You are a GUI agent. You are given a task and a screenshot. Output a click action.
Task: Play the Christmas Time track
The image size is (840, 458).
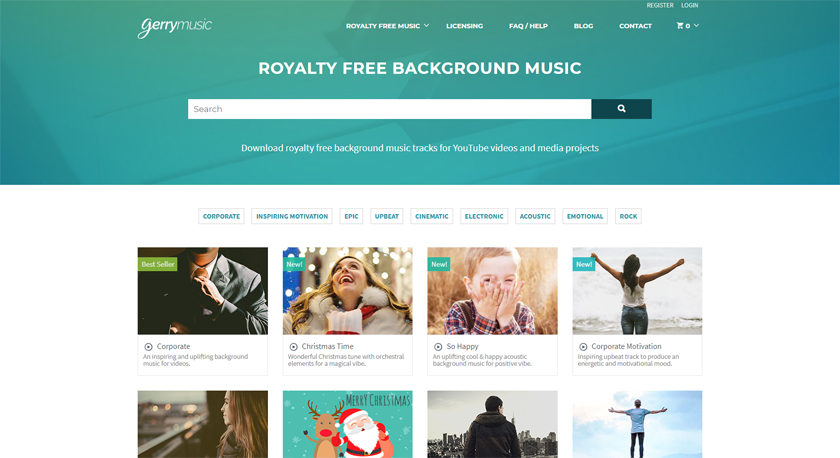(x=294, y=347)
